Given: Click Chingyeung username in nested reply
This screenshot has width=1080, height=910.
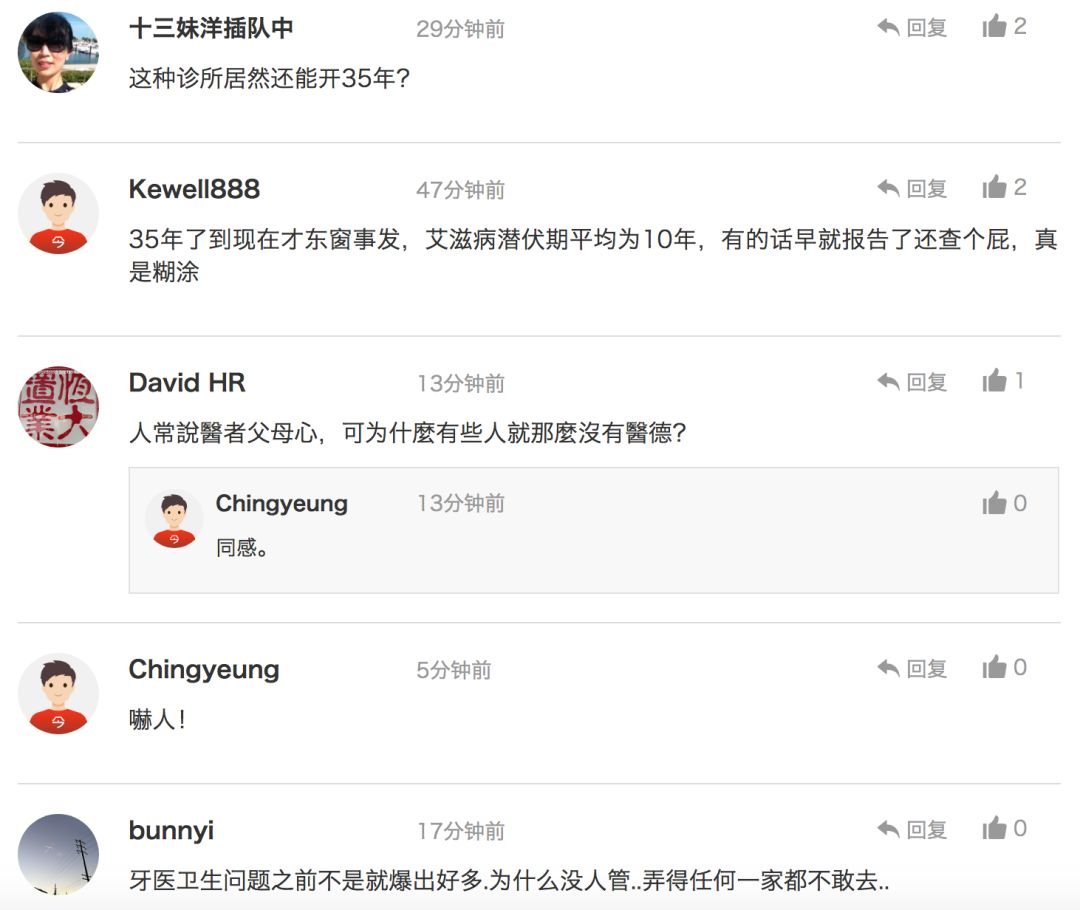Looking at the screenshot, I should pyautogui.click(x=281, y=503).
